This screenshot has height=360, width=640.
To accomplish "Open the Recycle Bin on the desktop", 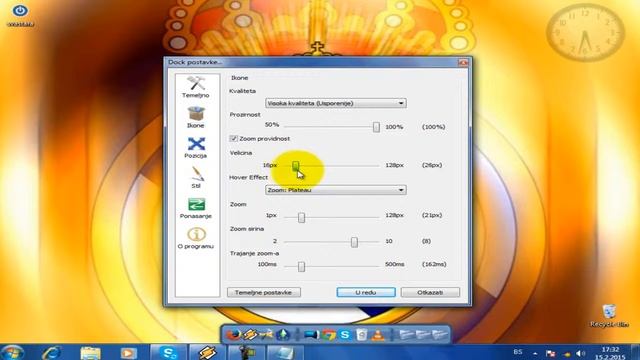I will pyautogui.click(x=609, y=316).
